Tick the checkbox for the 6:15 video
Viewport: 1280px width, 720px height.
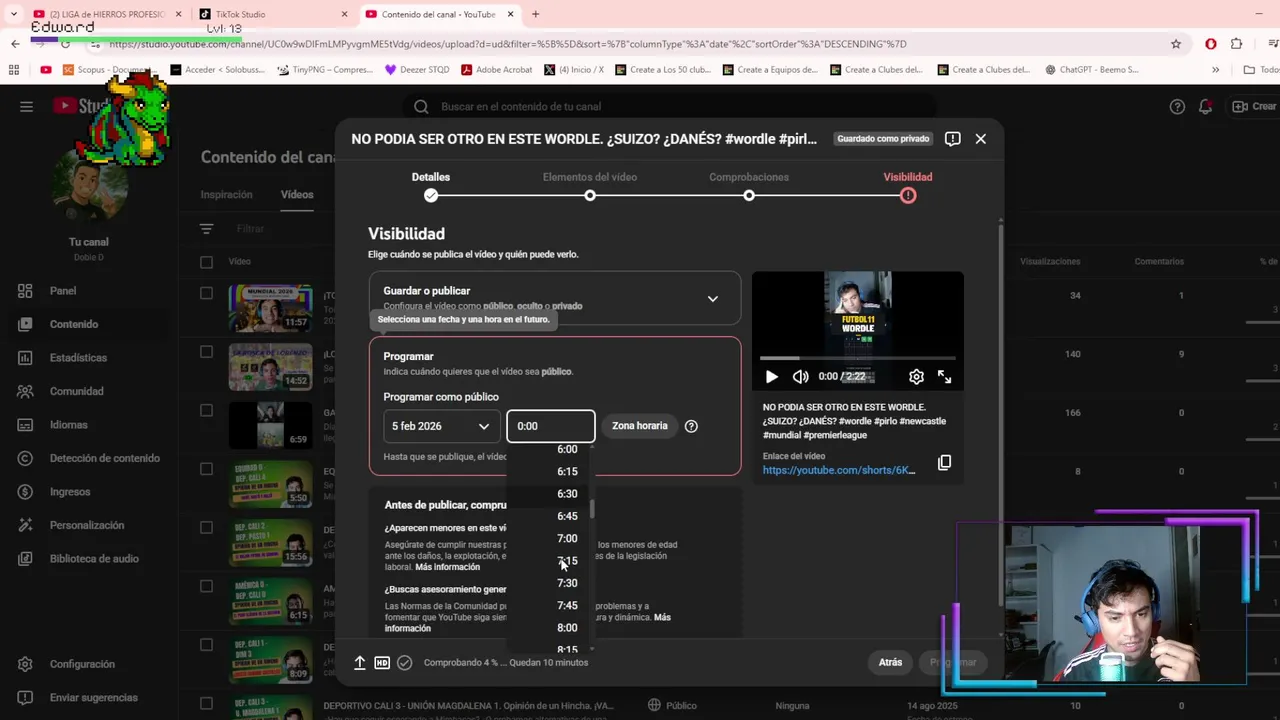point(206,586)
